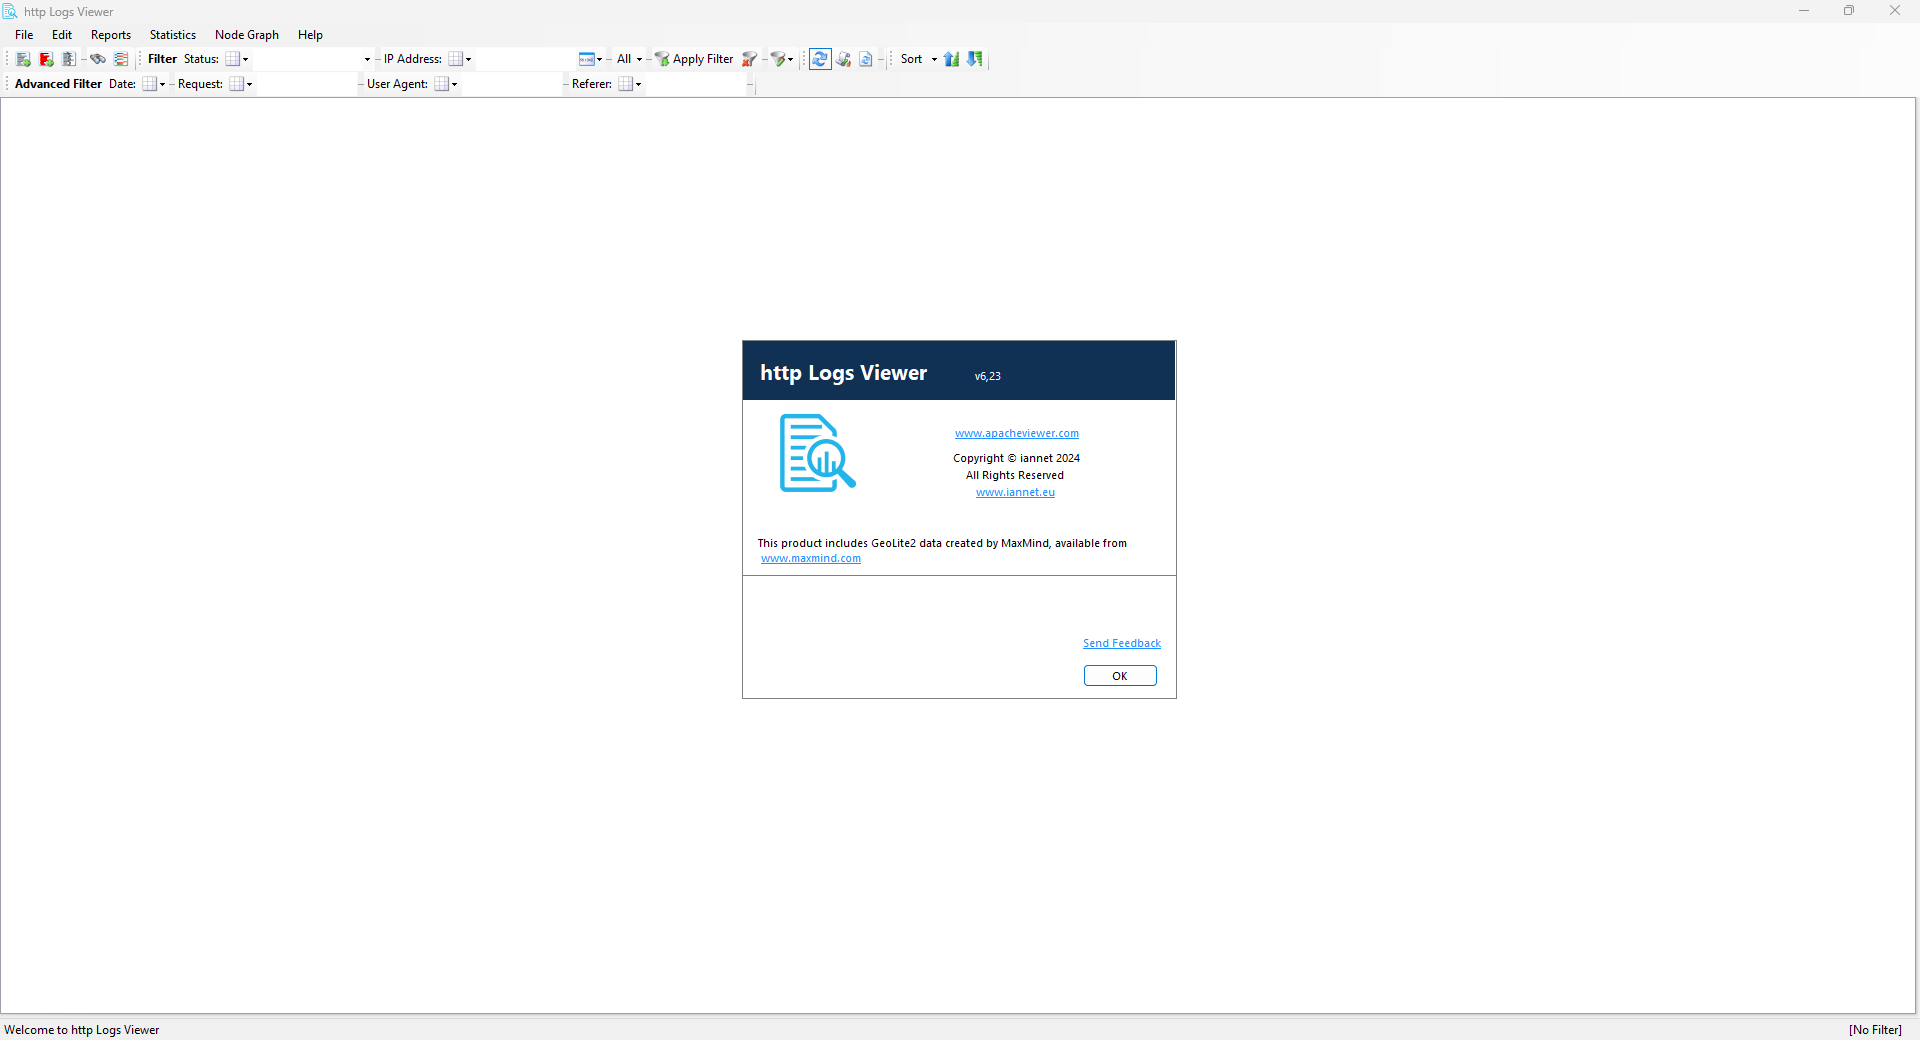Click the Apply Filter button

[694, 59]
